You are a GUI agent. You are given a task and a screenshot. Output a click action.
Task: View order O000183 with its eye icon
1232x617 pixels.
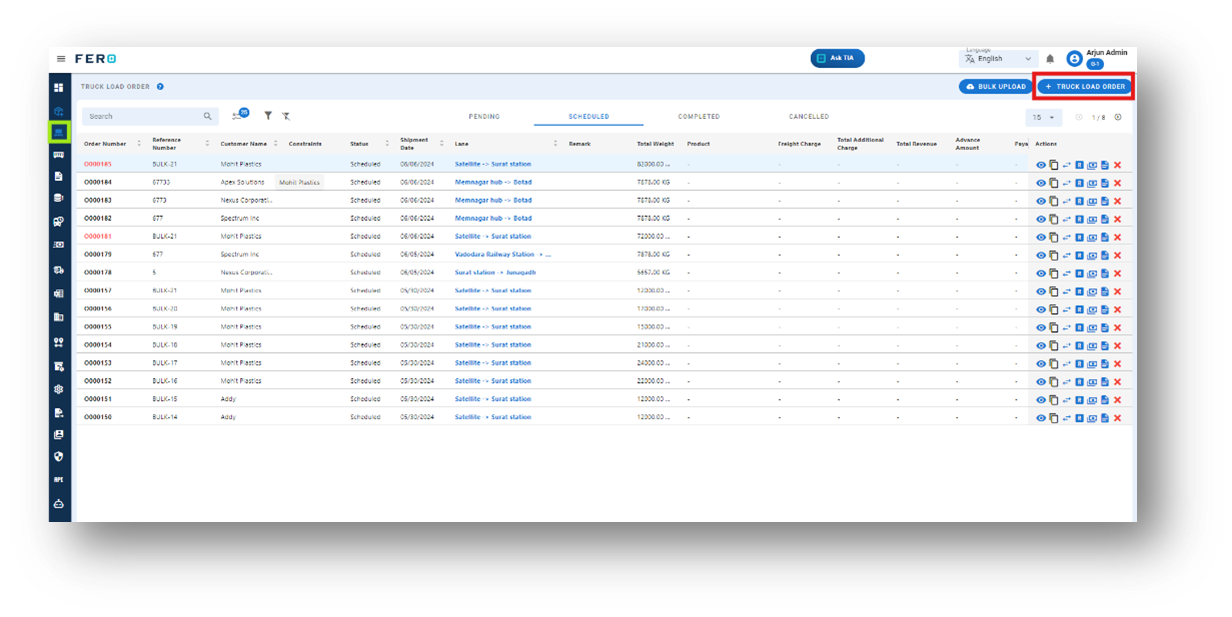pyautogui.click(x=1041, y=201)
